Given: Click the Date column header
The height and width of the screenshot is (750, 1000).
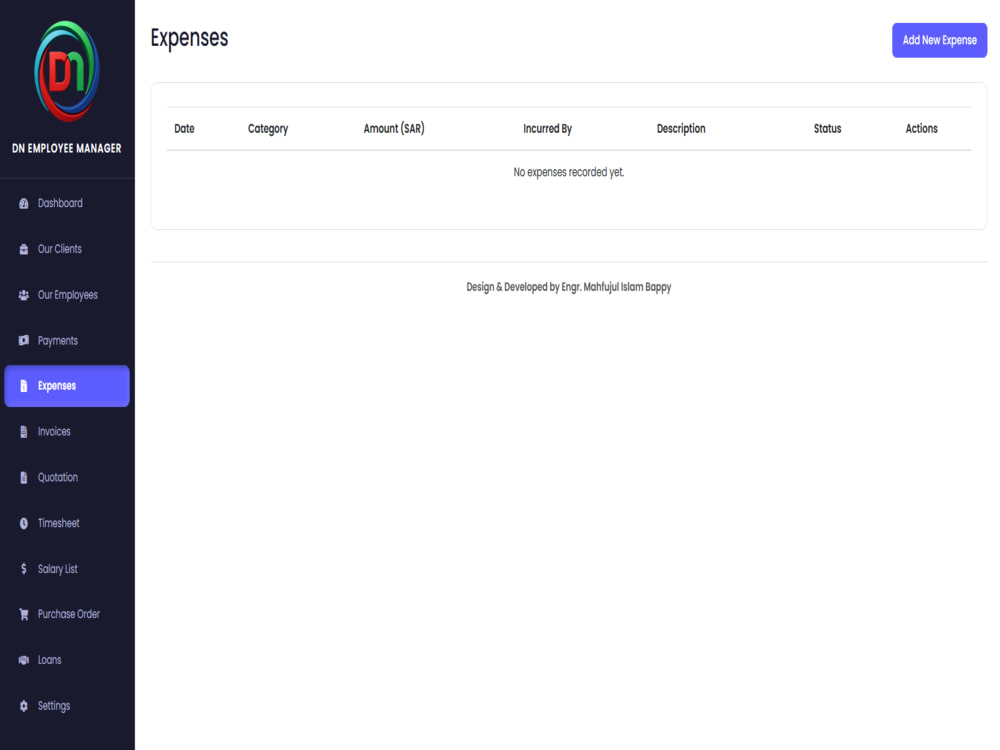Looking at the screenshot, I should click(184, 129).
